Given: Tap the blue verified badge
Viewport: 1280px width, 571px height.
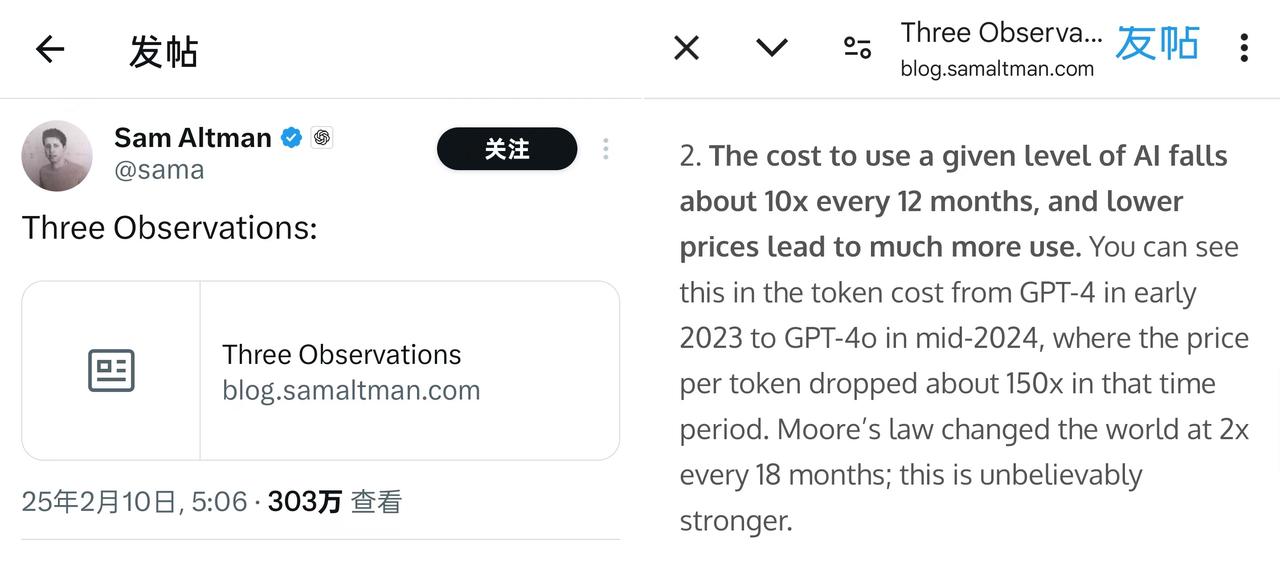Looking at the screenshot, I should coord(291,138).
